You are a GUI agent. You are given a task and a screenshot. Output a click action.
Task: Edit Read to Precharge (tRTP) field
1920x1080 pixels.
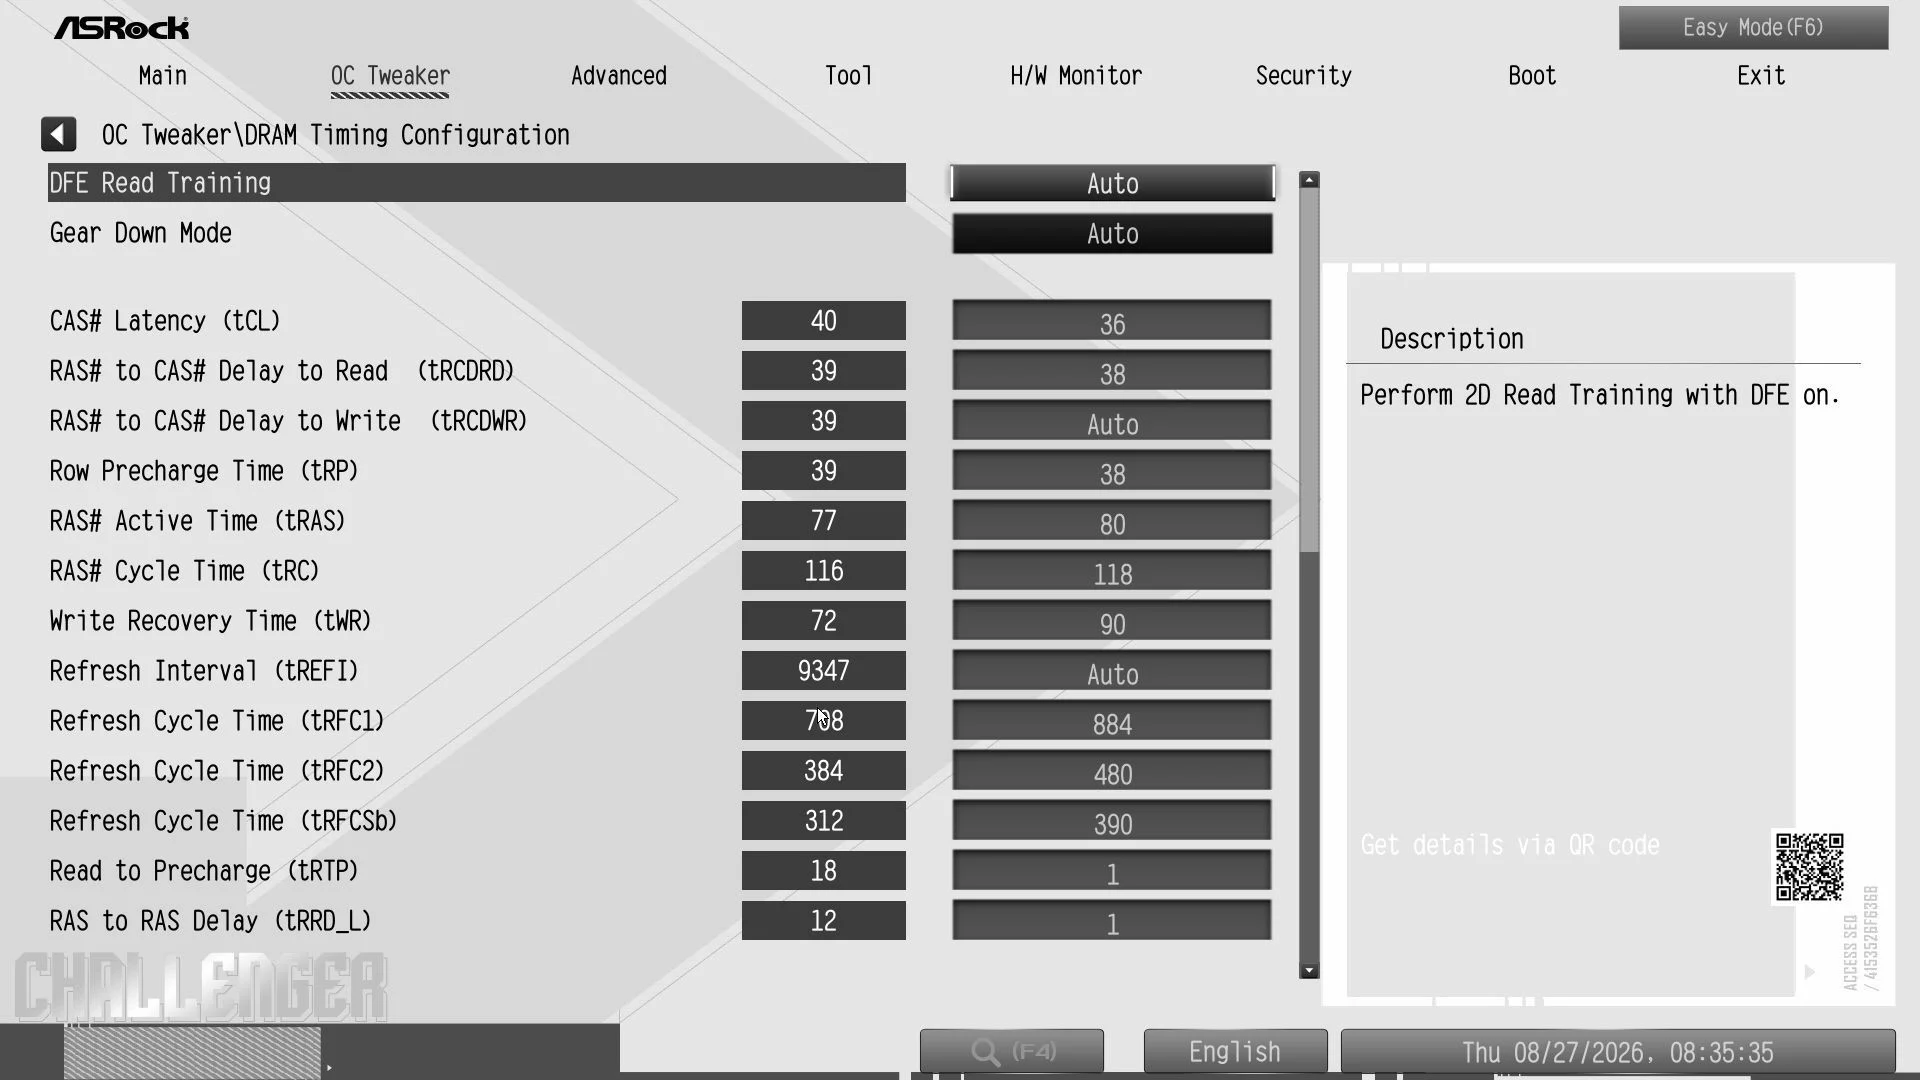1112,871
